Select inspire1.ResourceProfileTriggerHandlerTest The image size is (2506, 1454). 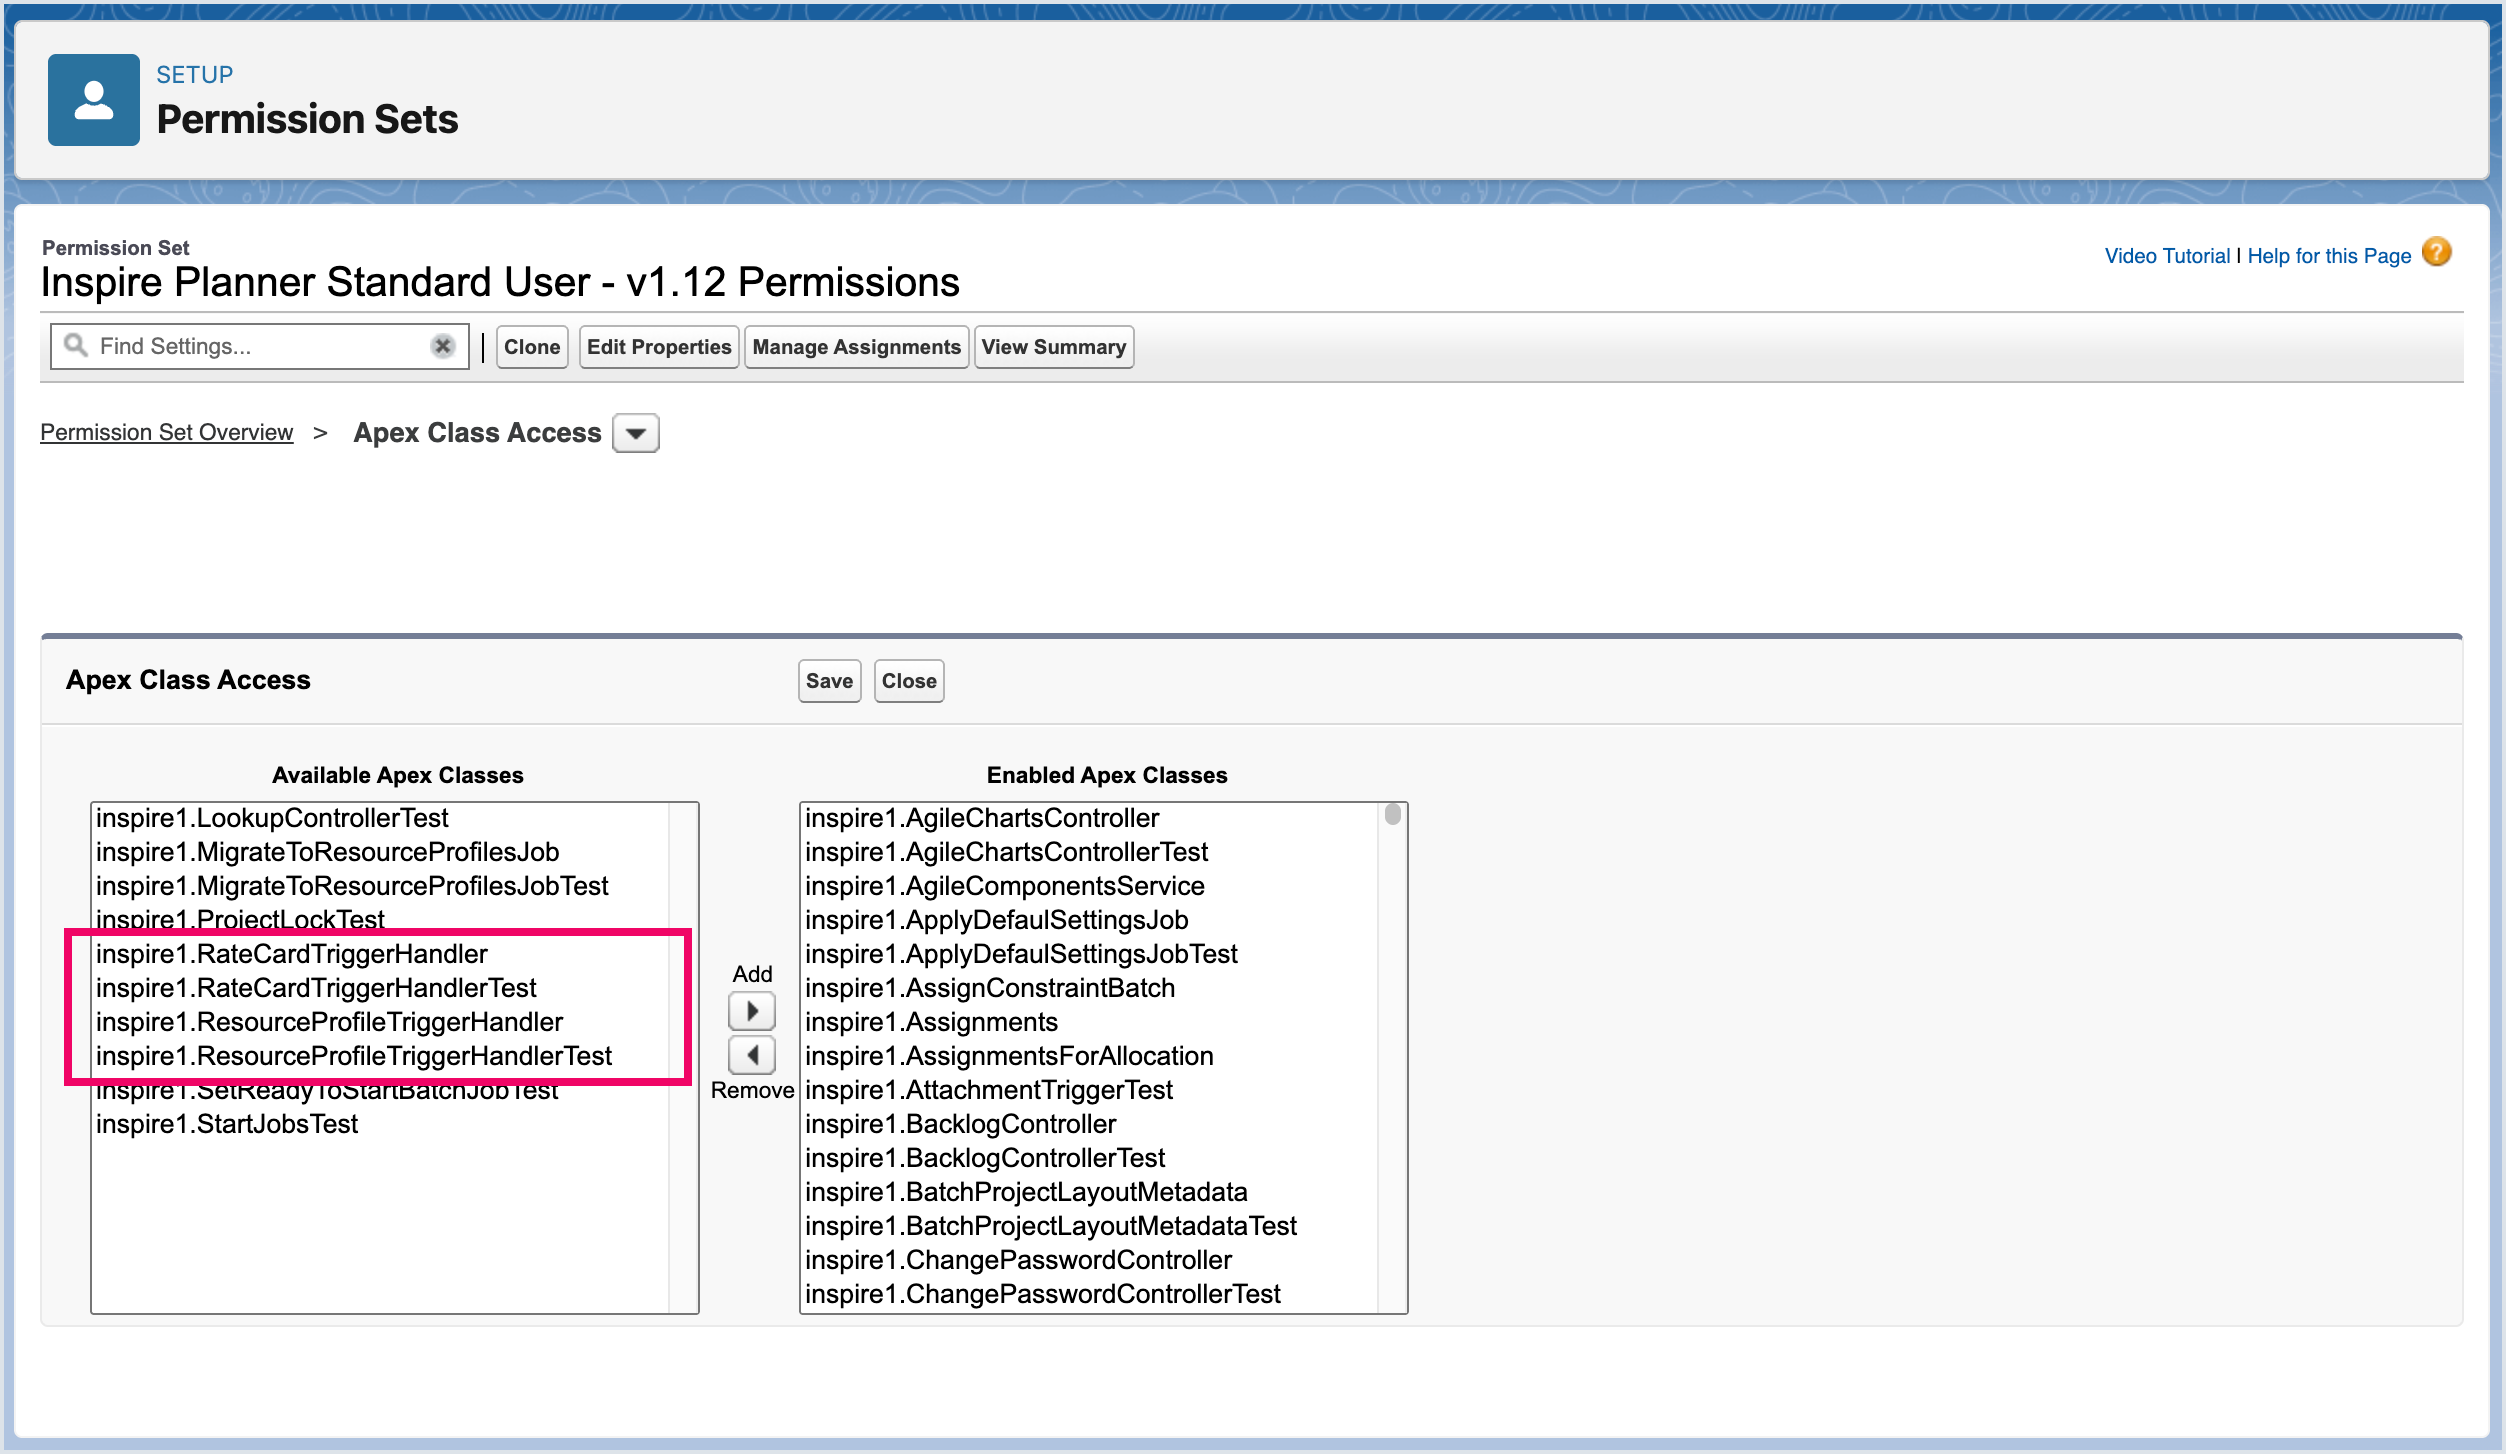point(380,1056)
